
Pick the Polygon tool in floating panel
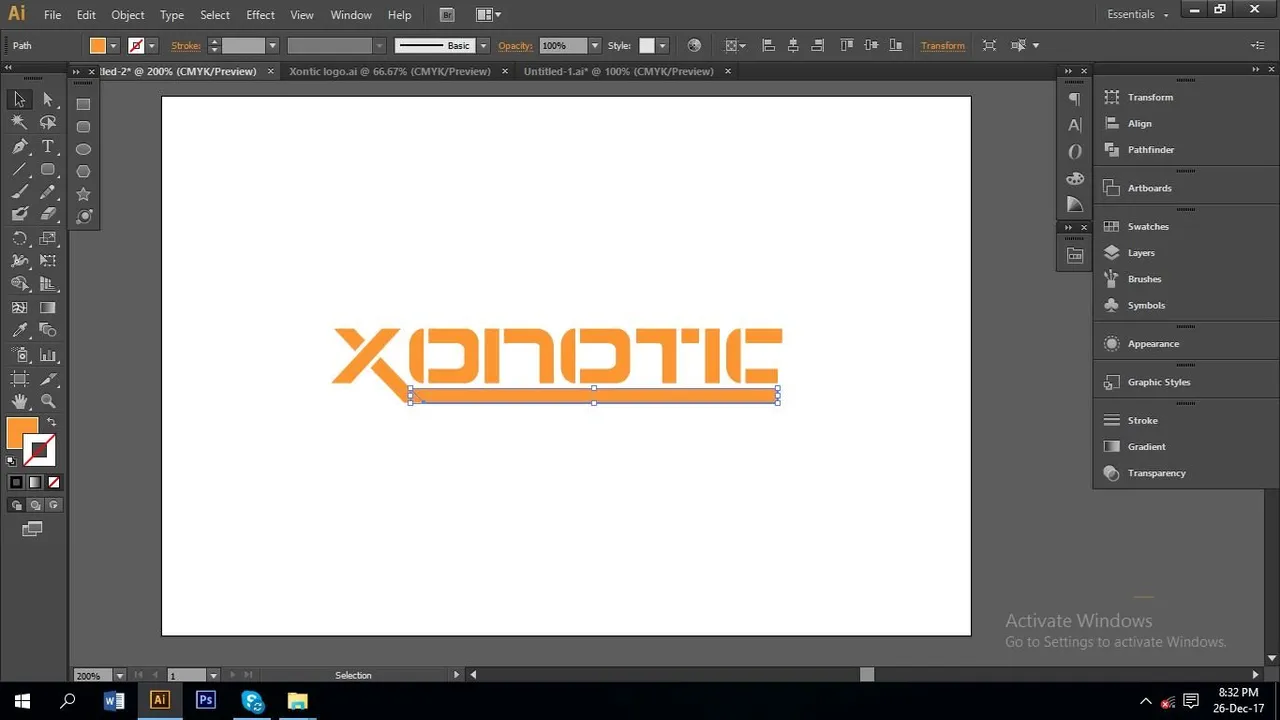pos(83,171)
